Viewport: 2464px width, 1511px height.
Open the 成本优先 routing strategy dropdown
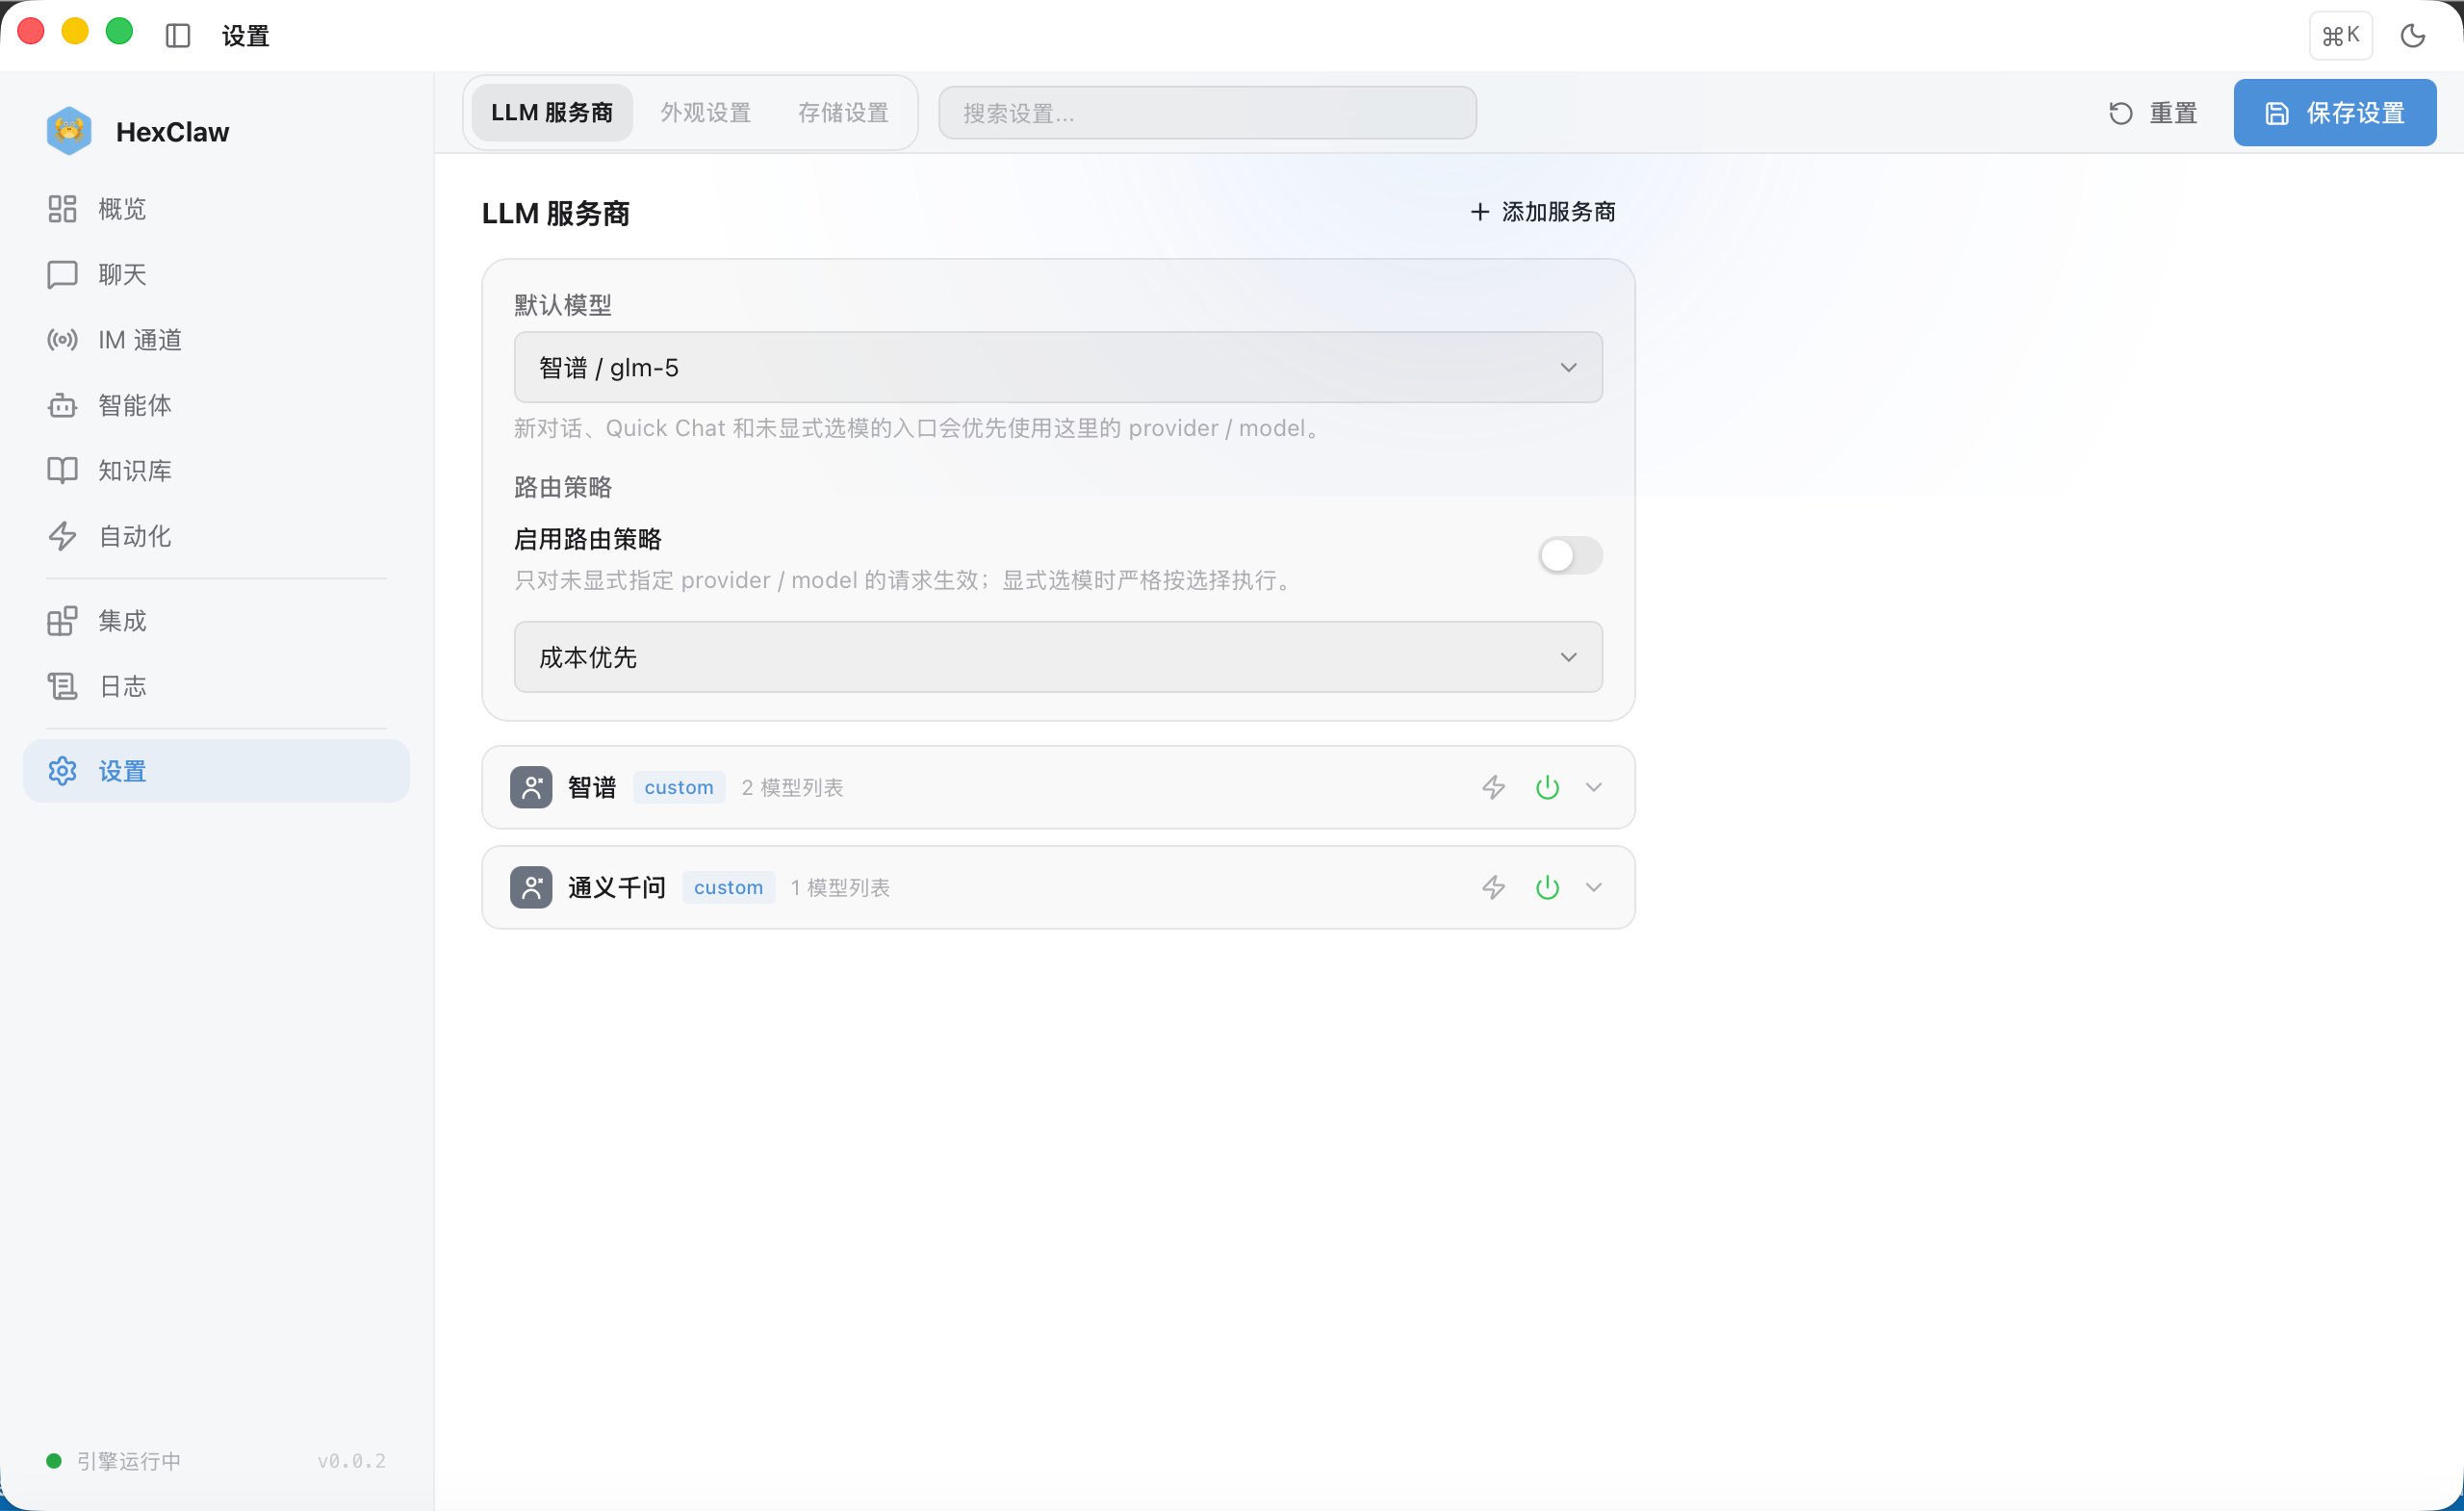pyautogui.click(x=1058, y=657)
